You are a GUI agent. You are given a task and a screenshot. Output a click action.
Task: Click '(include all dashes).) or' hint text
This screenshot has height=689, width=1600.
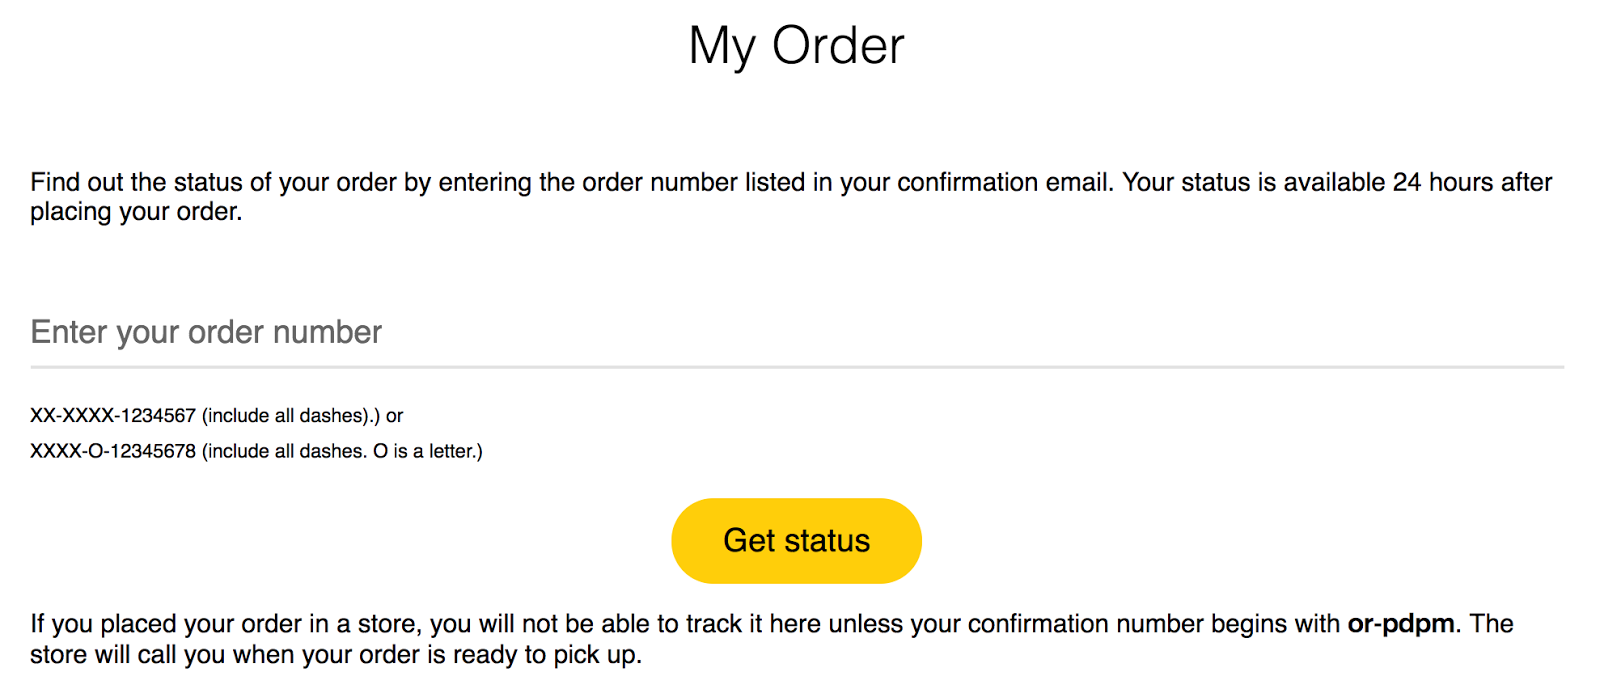(x=302, y=416)
